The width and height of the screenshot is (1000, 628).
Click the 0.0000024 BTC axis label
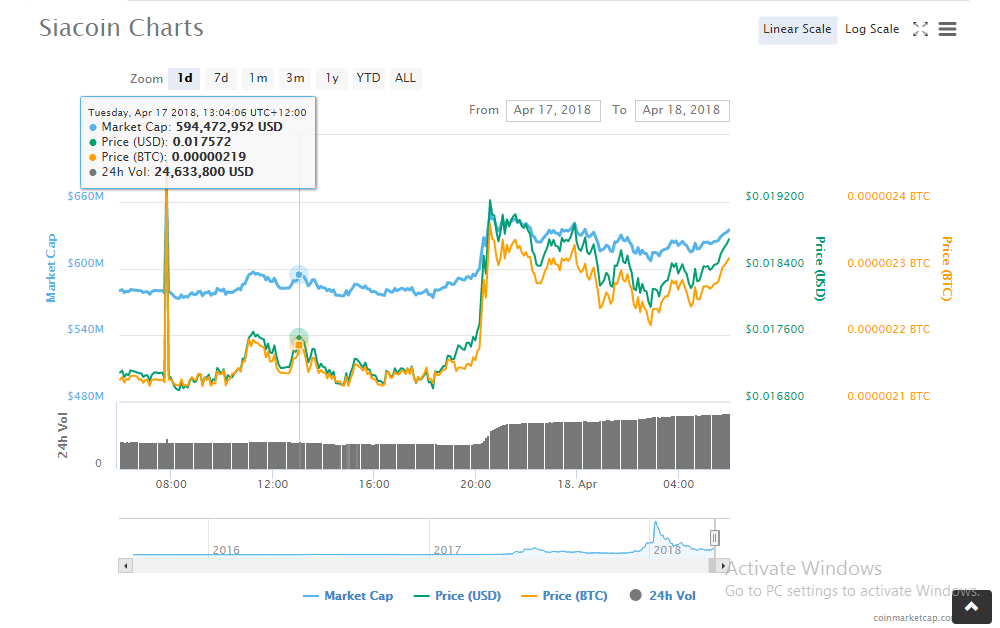point(888,196)
